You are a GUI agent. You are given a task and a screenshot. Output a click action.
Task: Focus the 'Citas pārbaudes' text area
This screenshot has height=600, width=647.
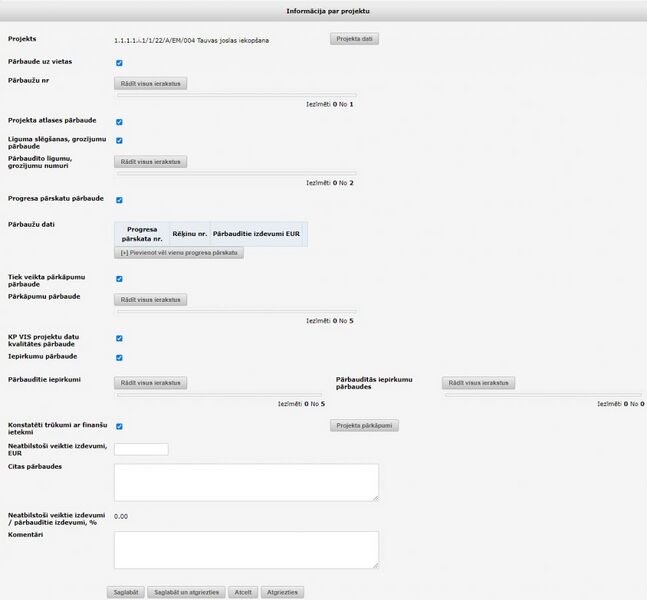[x=246, y=482]
